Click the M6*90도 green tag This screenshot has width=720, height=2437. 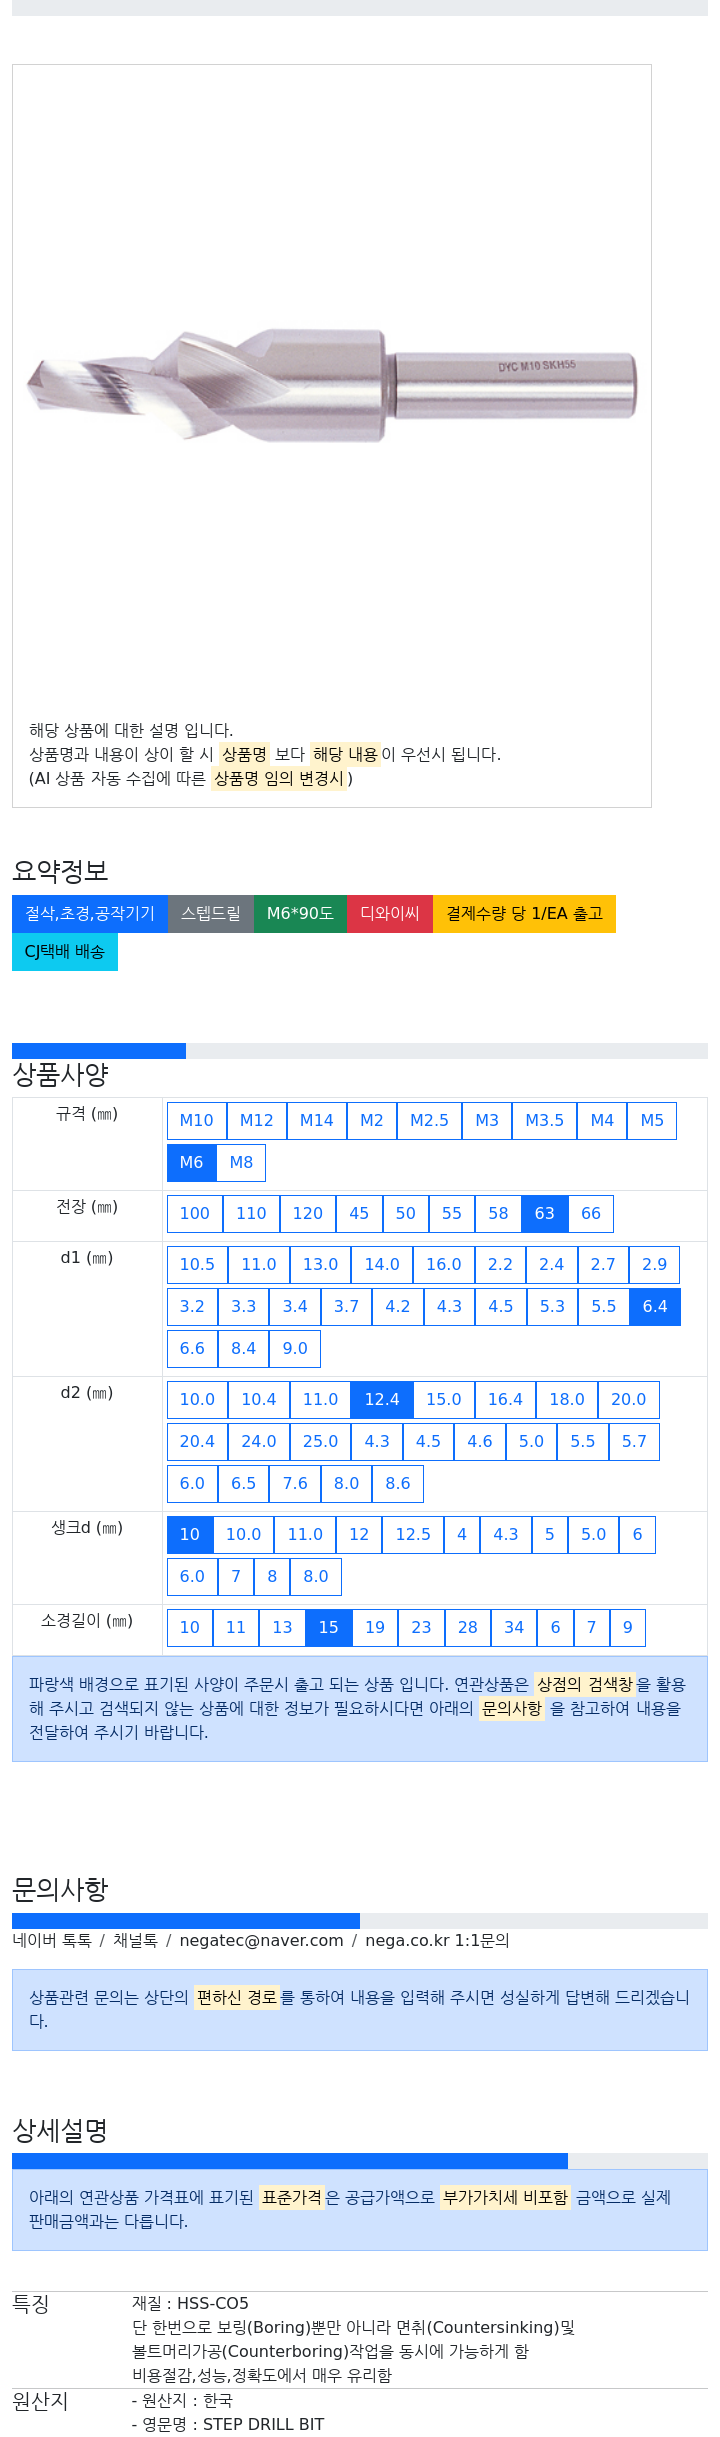(x=300, y=913)
